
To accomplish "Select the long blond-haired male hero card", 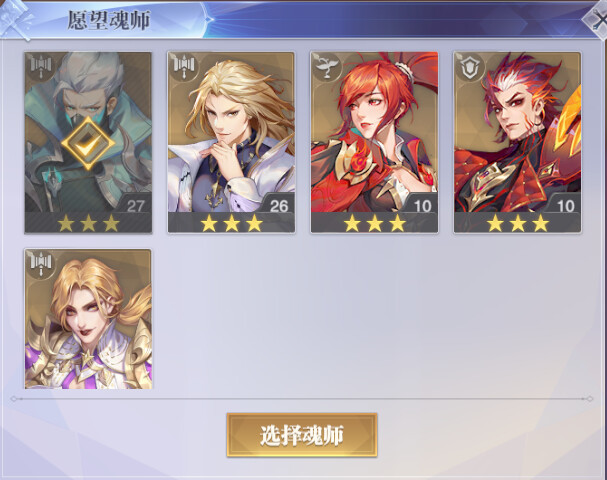I will [231, 142].
